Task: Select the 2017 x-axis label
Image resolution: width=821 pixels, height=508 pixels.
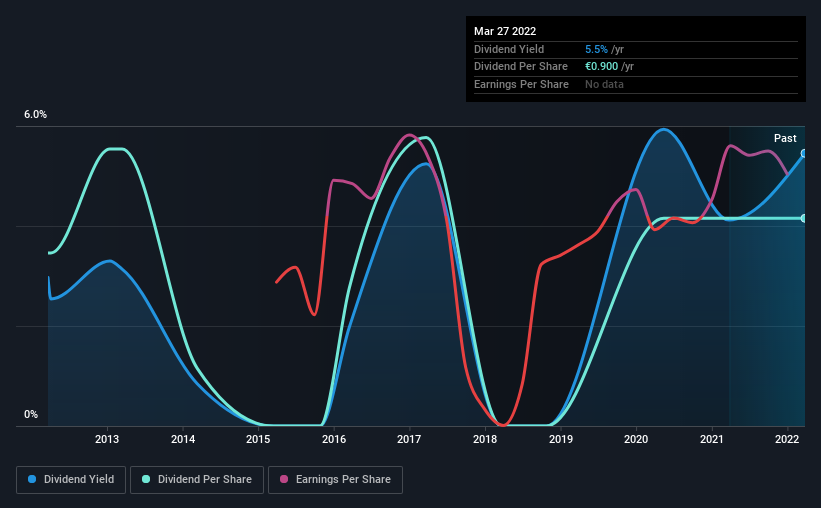Action: pyautogui.click(x=409, y=439)
